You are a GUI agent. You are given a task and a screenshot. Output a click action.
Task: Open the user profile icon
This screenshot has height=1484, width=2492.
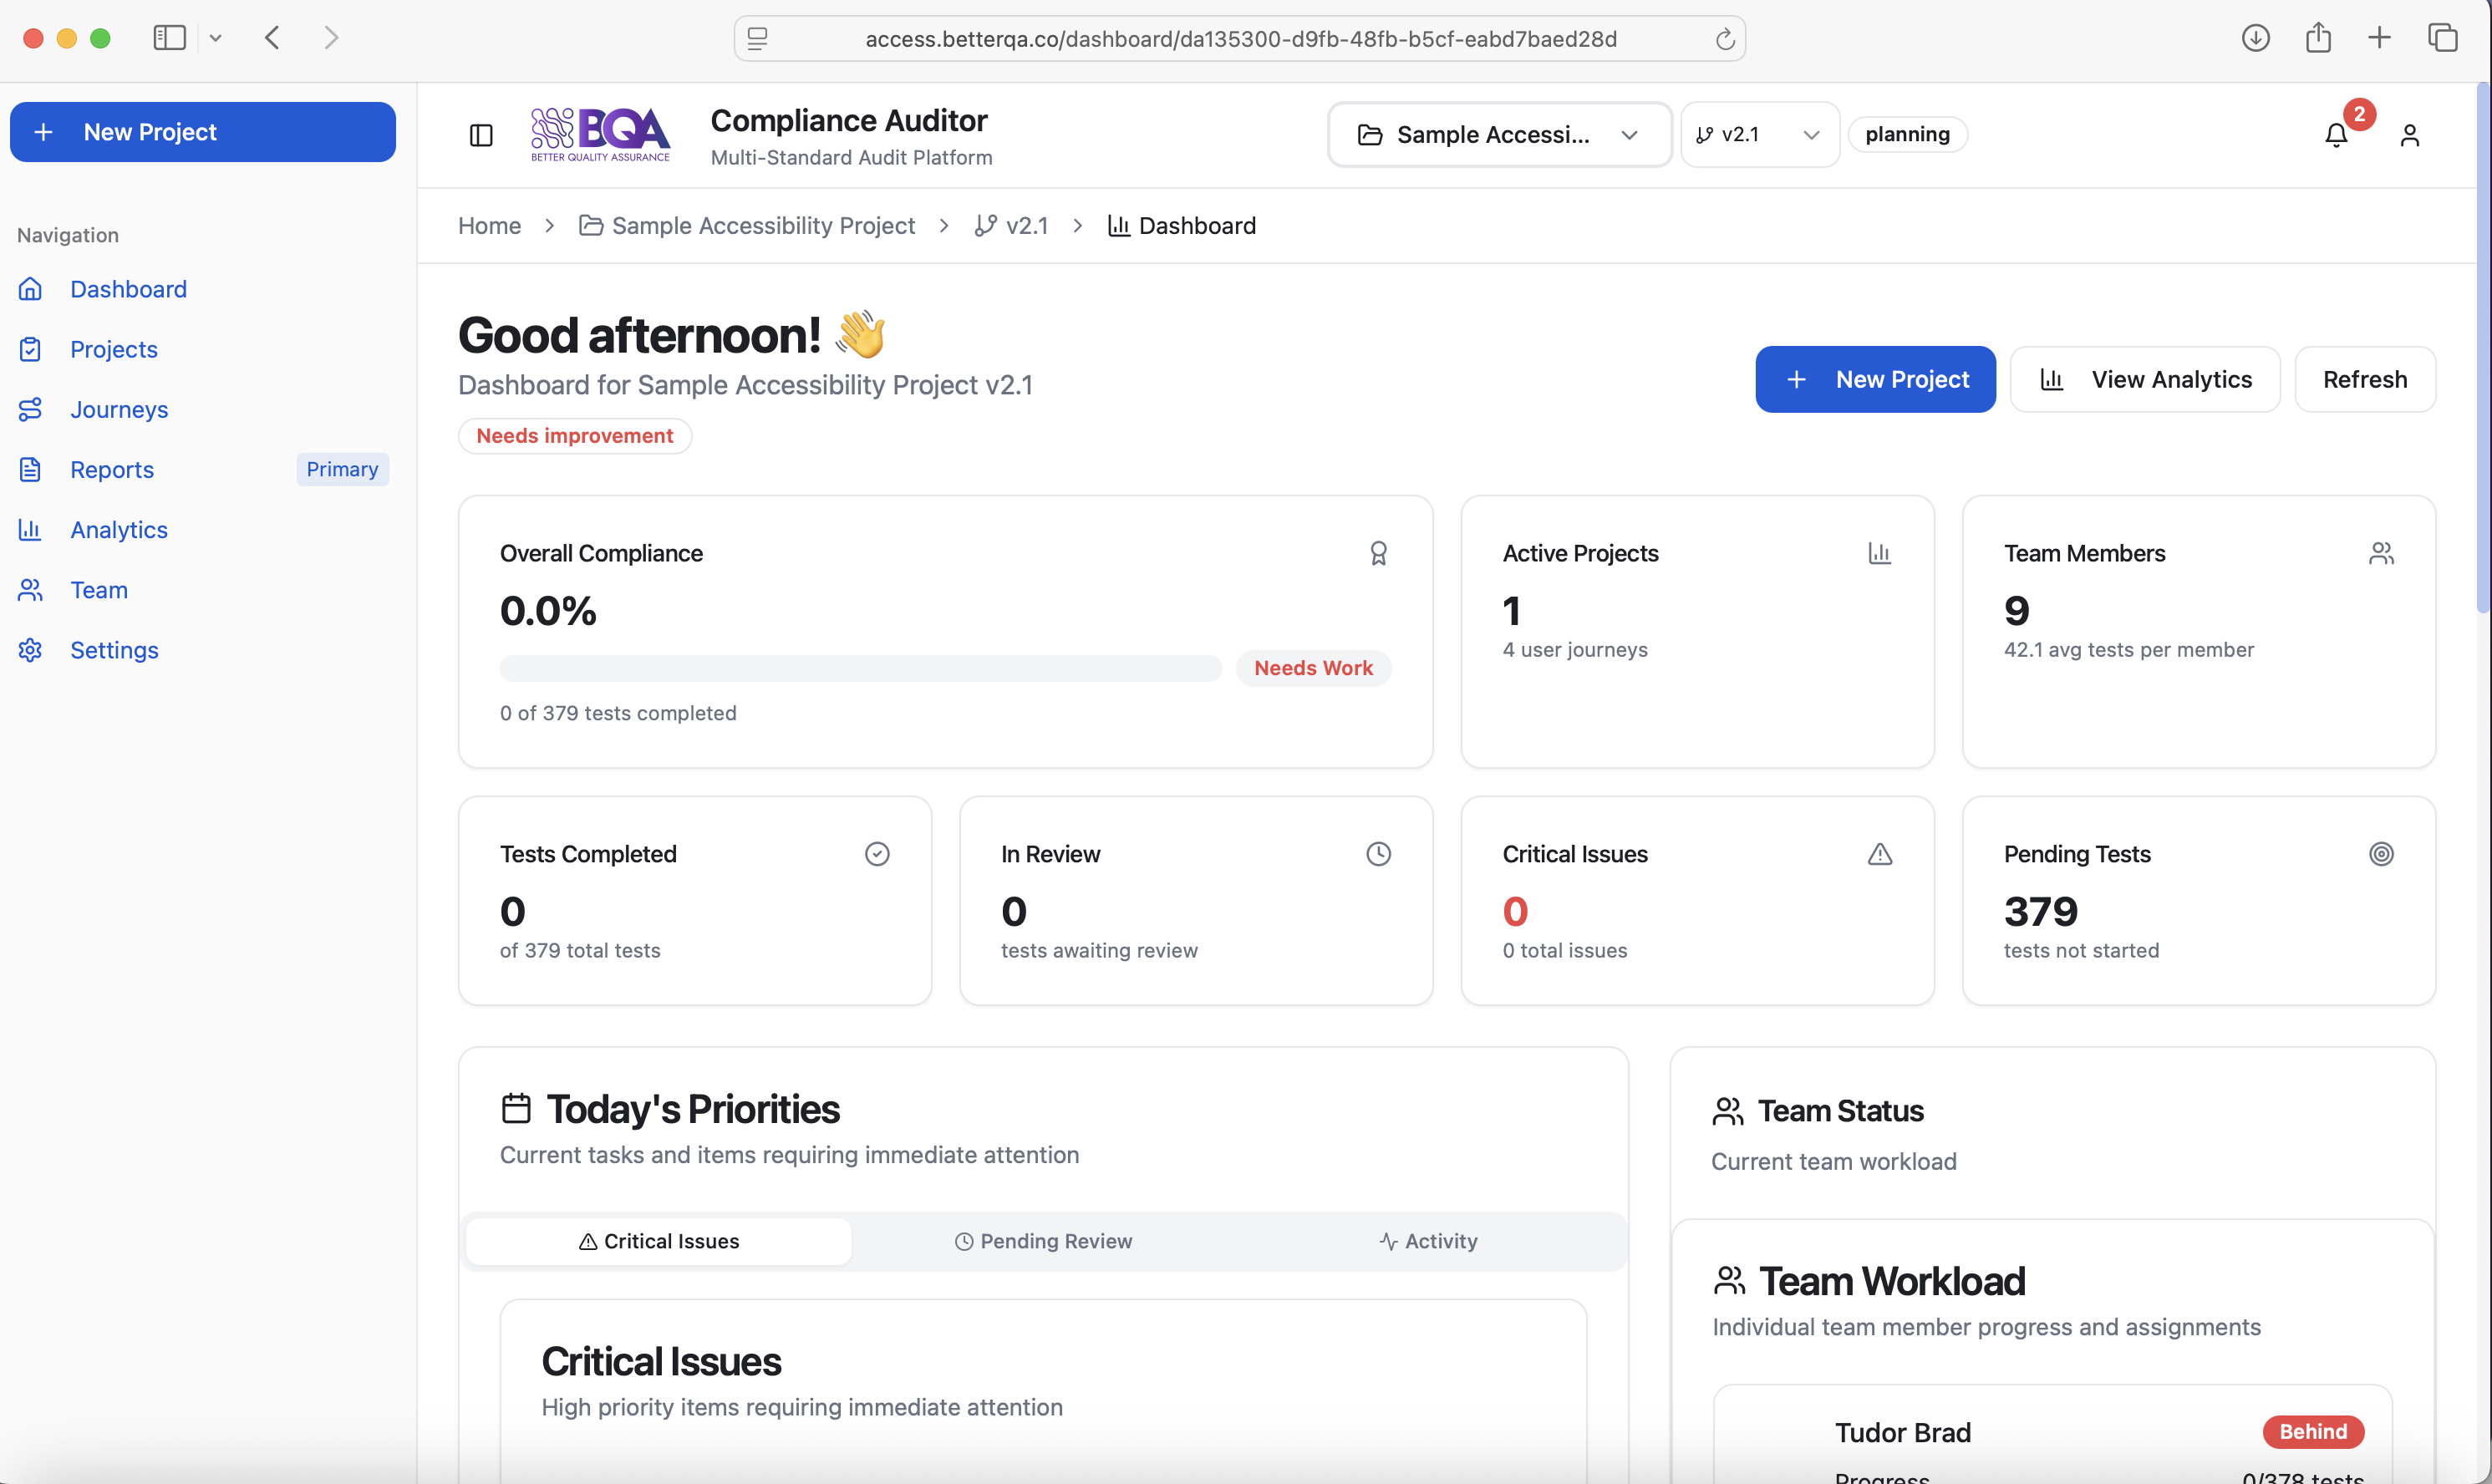[2409, 135]
